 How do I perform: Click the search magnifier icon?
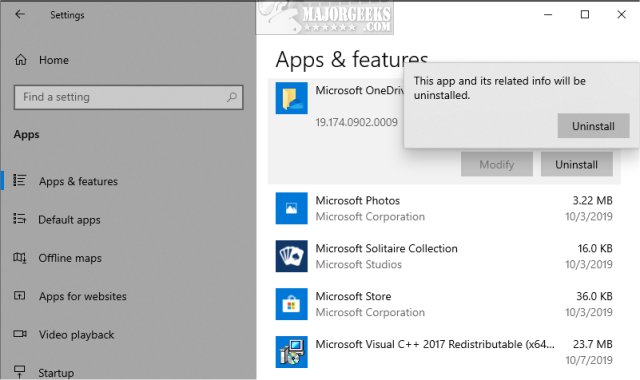click(232, 97)
